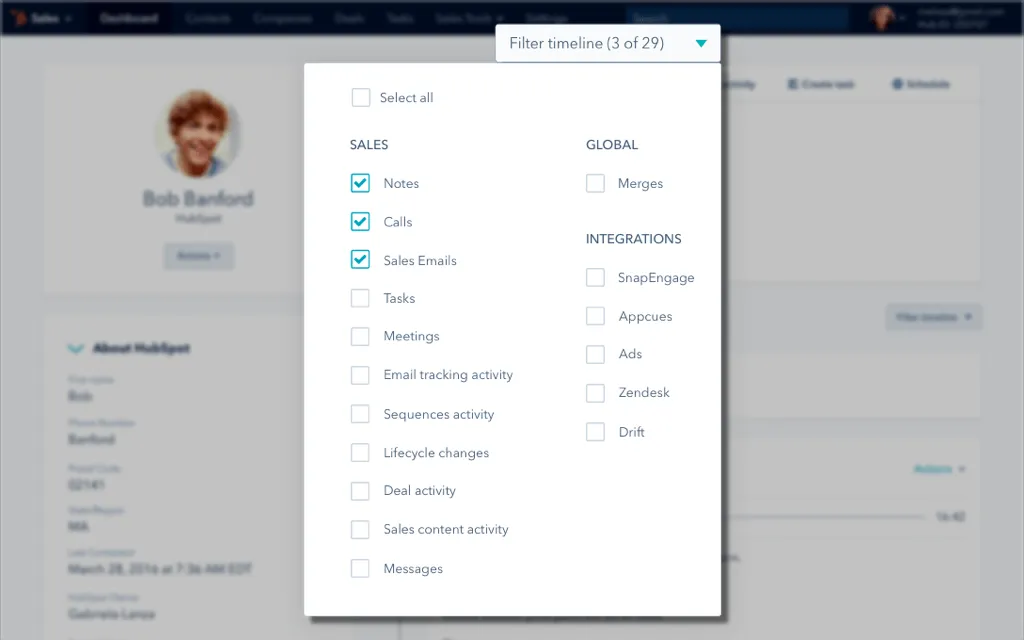The height and width of the screenshot is (640, 1024).
Task: Enable Appcues integration filter
Action: click(x=595, y=316)
